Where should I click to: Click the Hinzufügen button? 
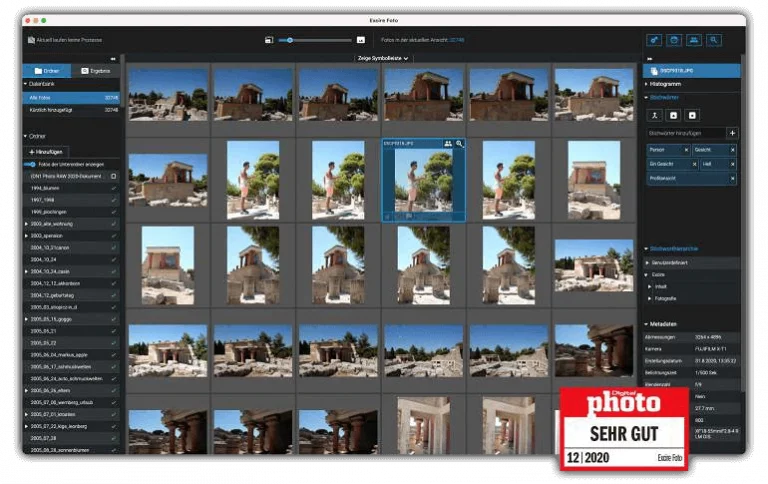click(46, 151)
